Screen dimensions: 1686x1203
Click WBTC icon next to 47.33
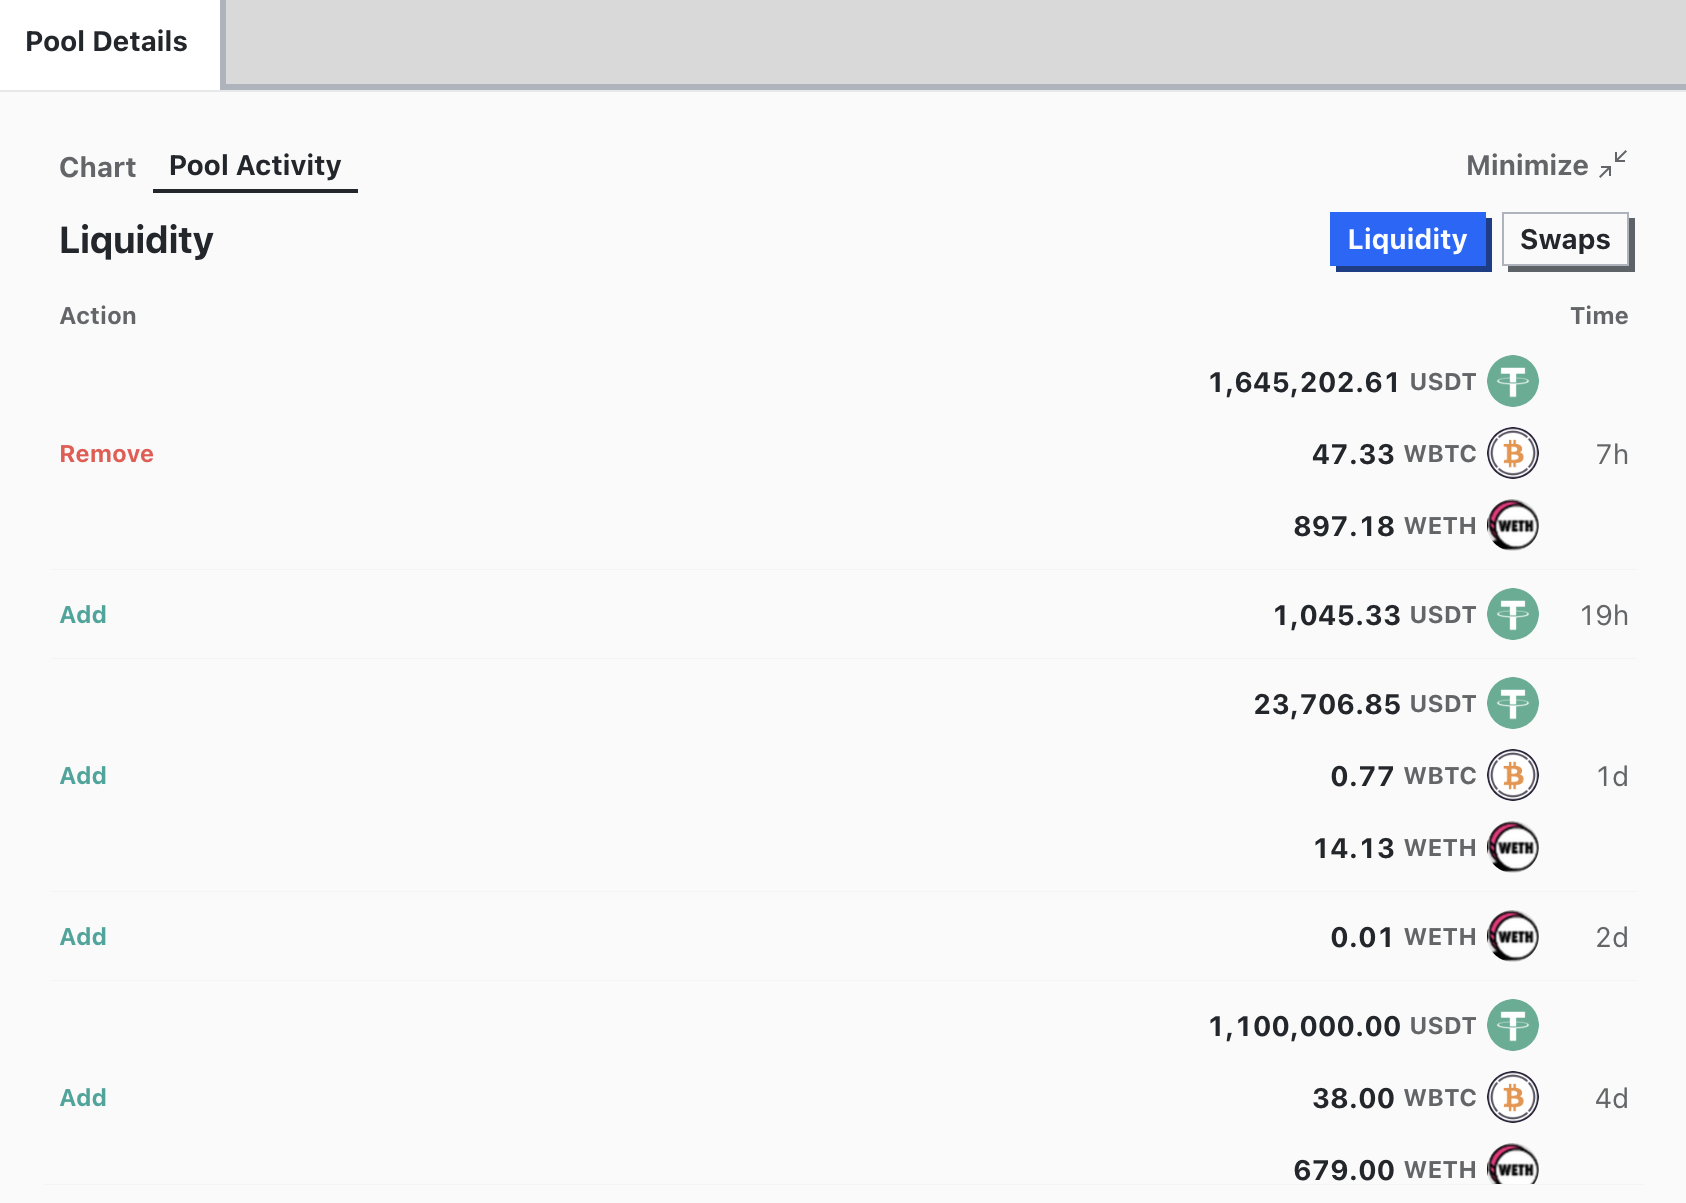pos(1512,454)
